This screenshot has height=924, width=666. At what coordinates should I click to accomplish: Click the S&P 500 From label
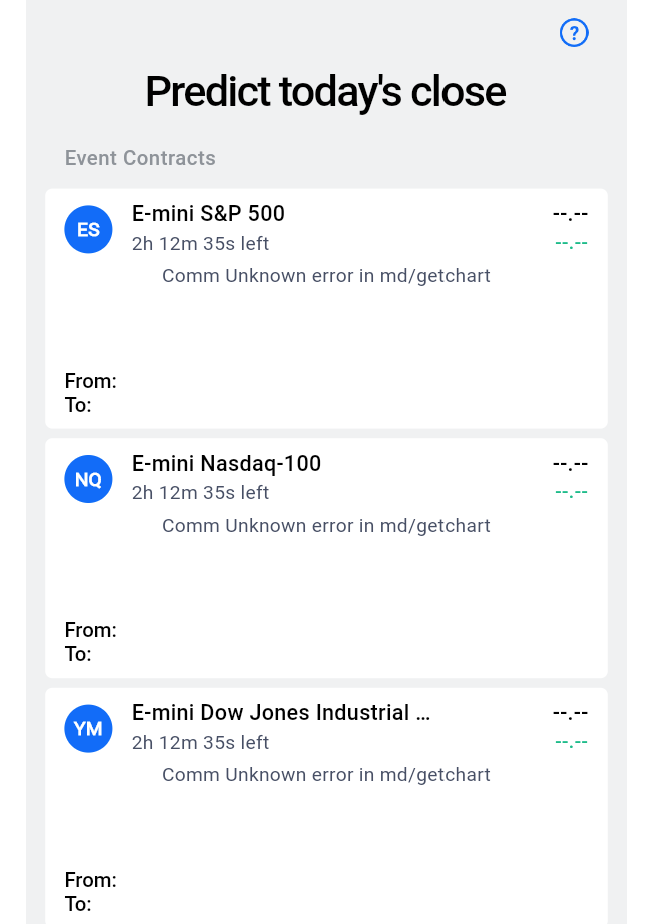(90, 381)
